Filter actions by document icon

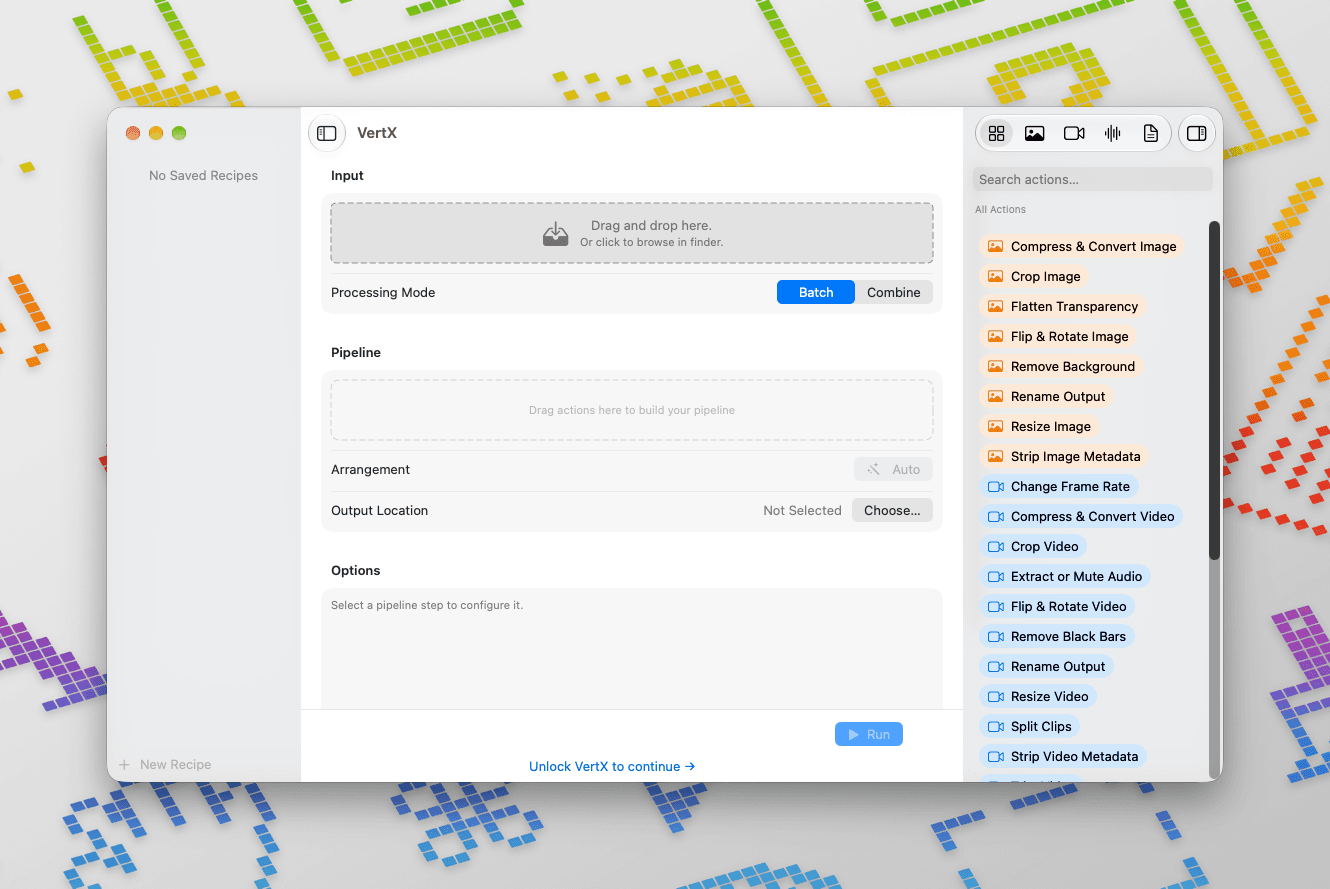[1151, 133]
